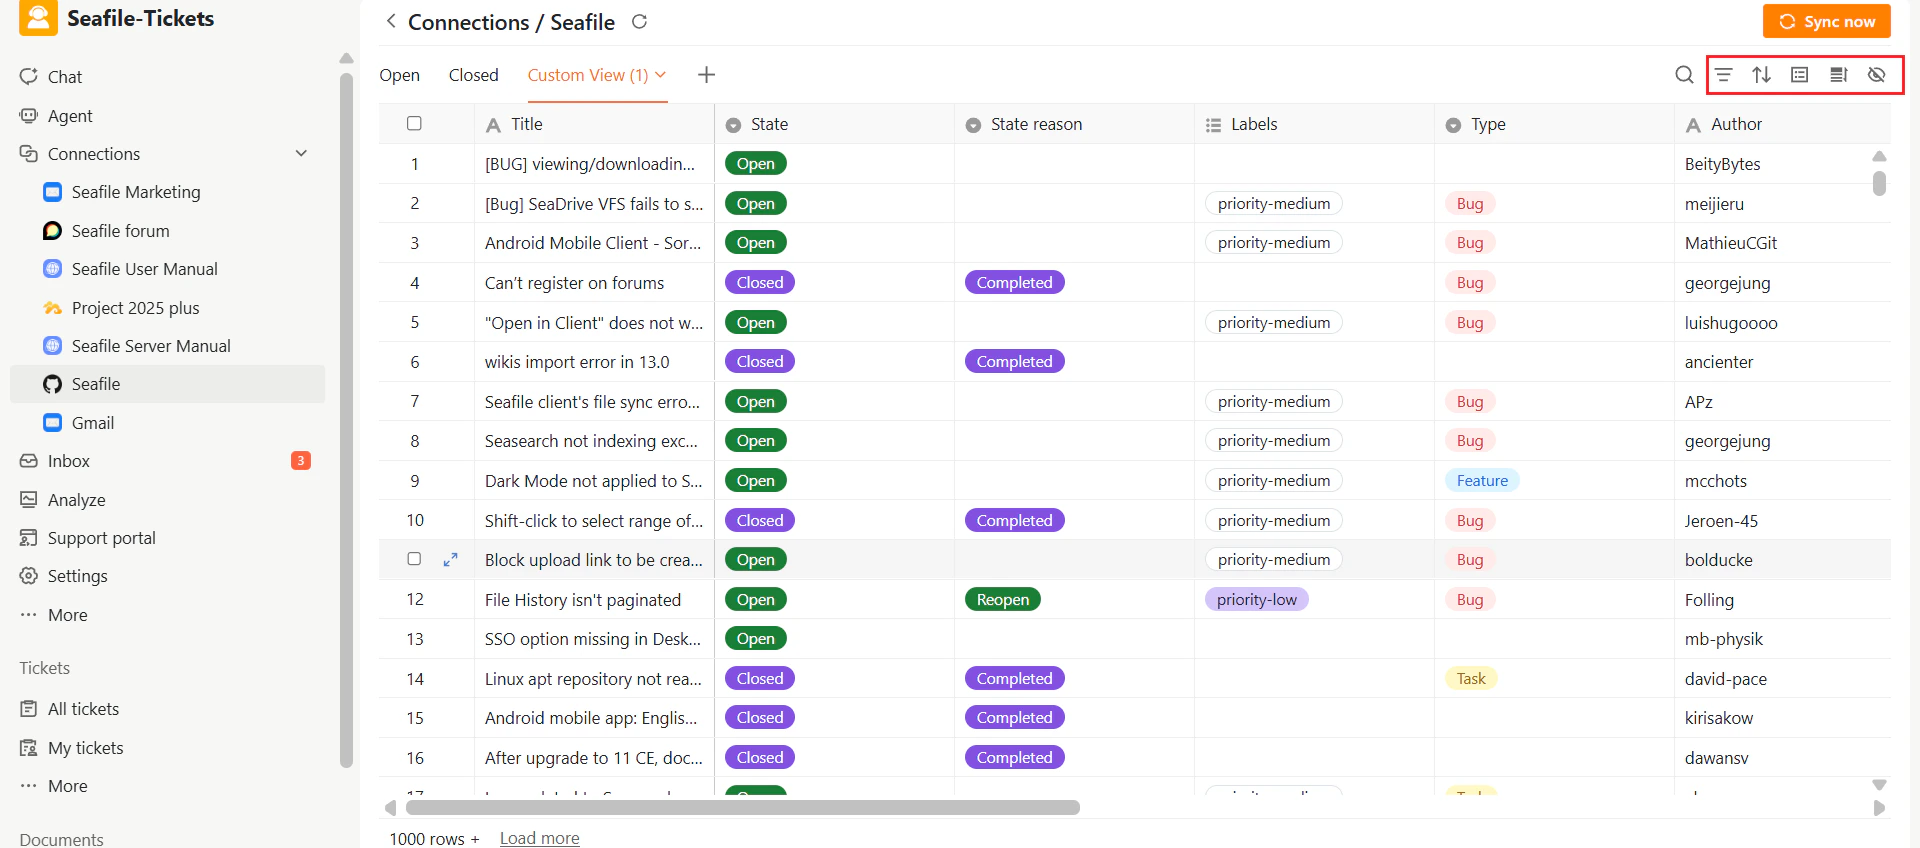Click the Seafile-Tickets logo icon
1920x848 pixels.
pyautogui.click(x=38, y=18)
